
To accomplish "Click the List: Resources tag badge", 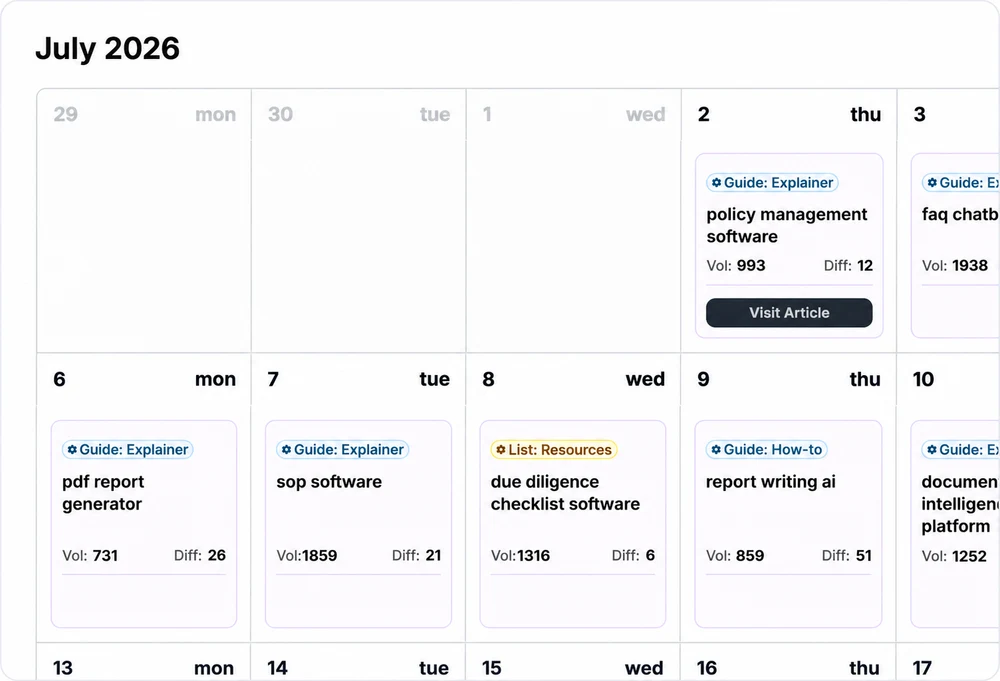I will [554, 450].
